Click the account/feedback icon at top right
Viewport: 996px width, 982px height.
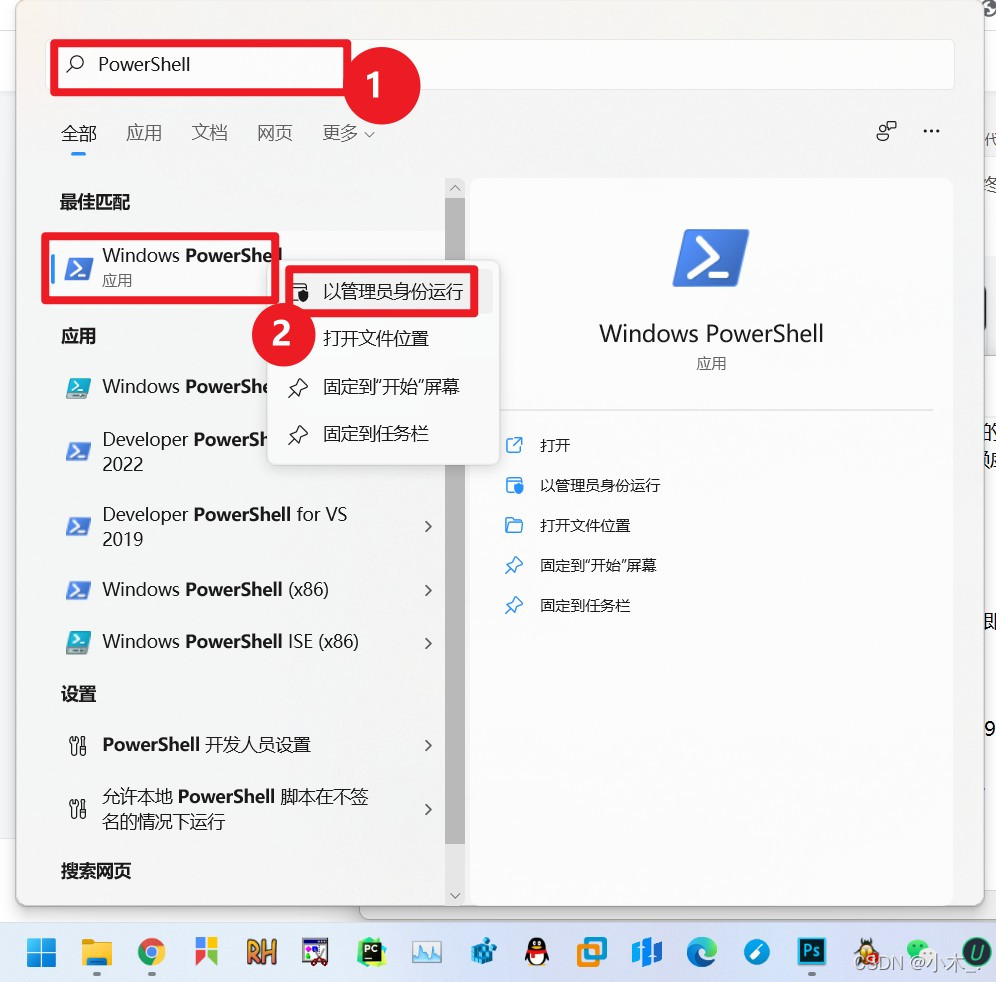(x=886, y=131)
